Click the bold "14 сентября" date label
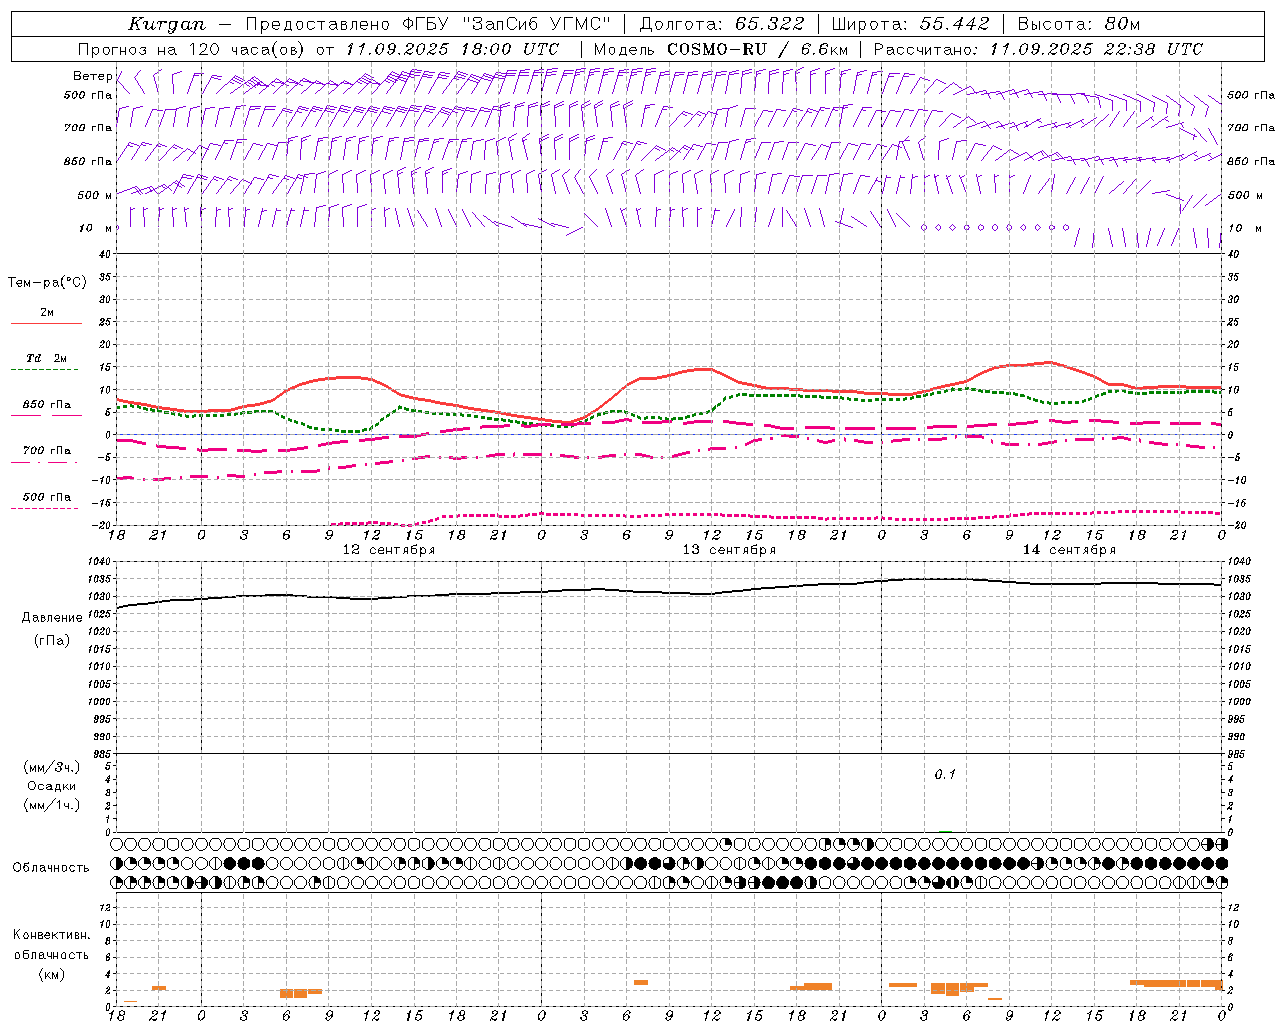This screenshot has width=1280, height=1024. tap(1069, 550)
